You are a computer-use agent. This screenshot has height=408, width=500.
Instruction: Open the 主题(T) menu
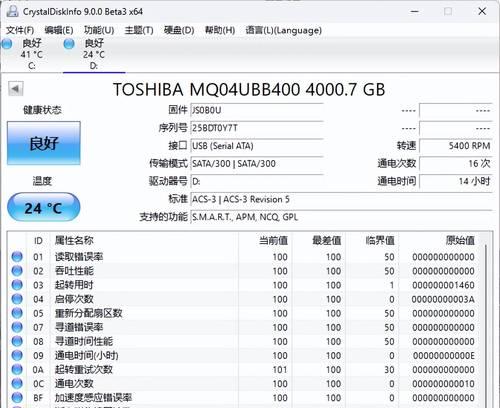139,30
